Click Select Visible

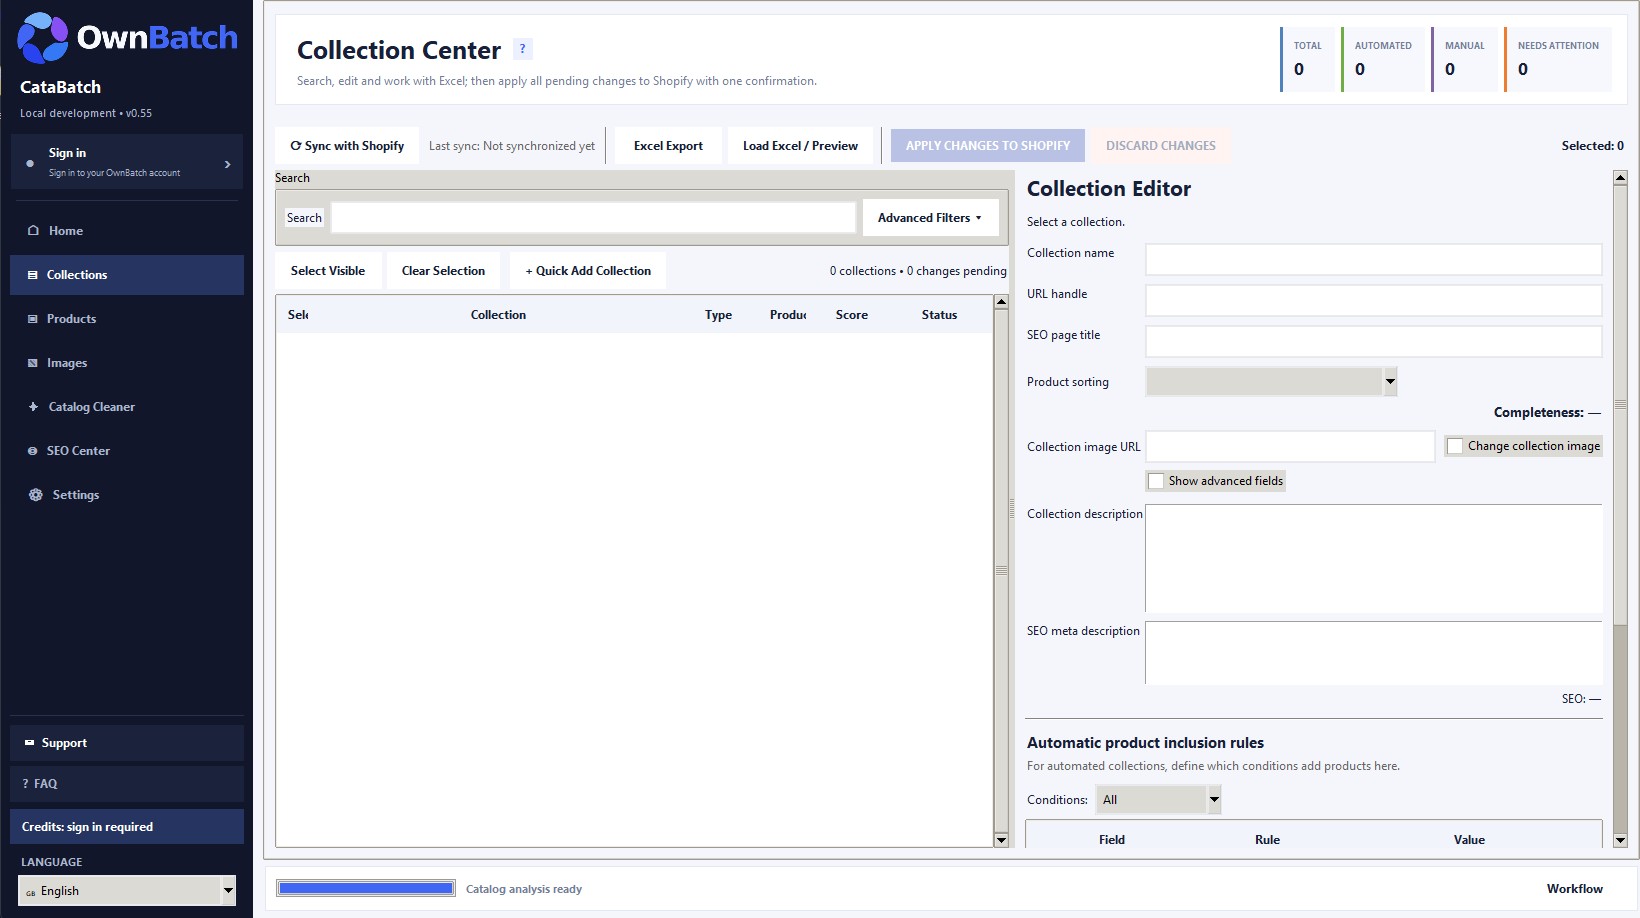click(328, 271)
